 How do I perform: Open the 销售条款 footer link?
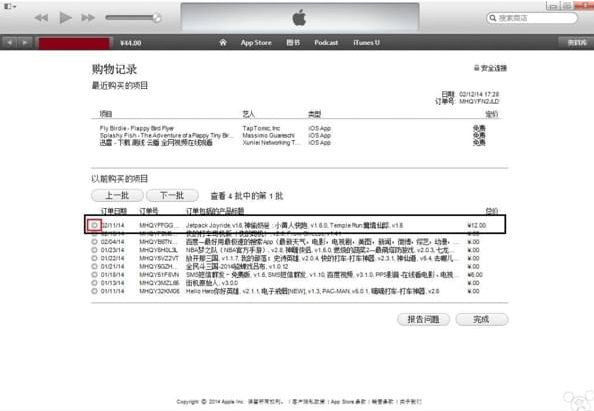(383, 402)
